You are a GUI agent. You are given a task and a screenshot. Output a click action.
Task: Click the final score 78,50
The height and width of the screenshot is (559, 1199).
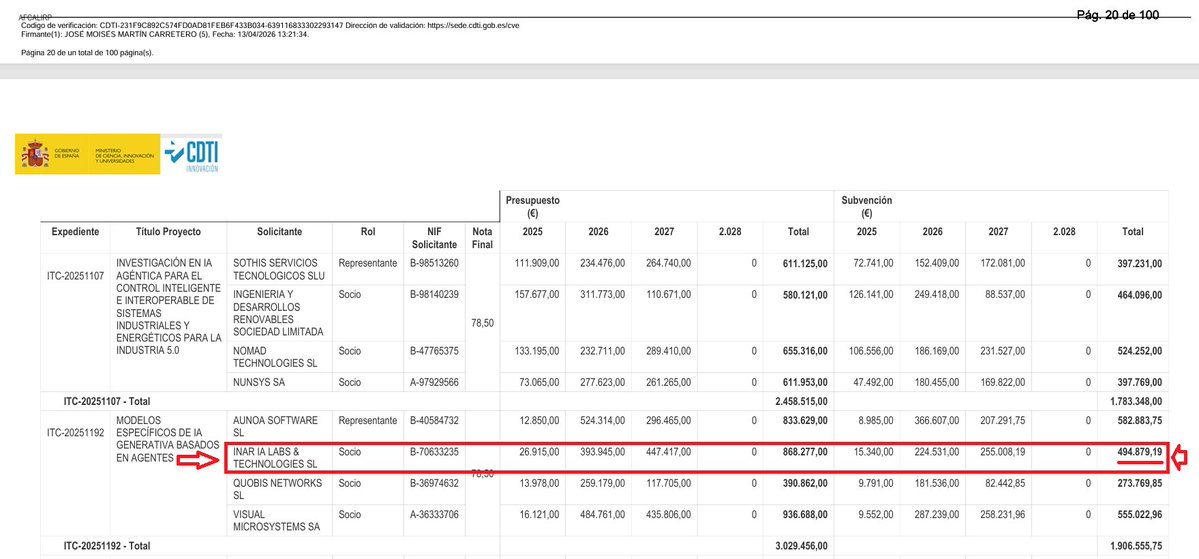click(x=483, y=323)
